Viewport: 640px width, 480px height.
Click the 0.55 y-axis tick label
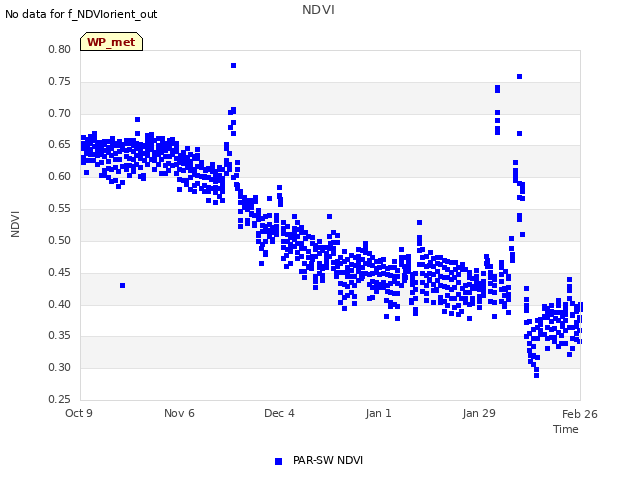(60, 209)
